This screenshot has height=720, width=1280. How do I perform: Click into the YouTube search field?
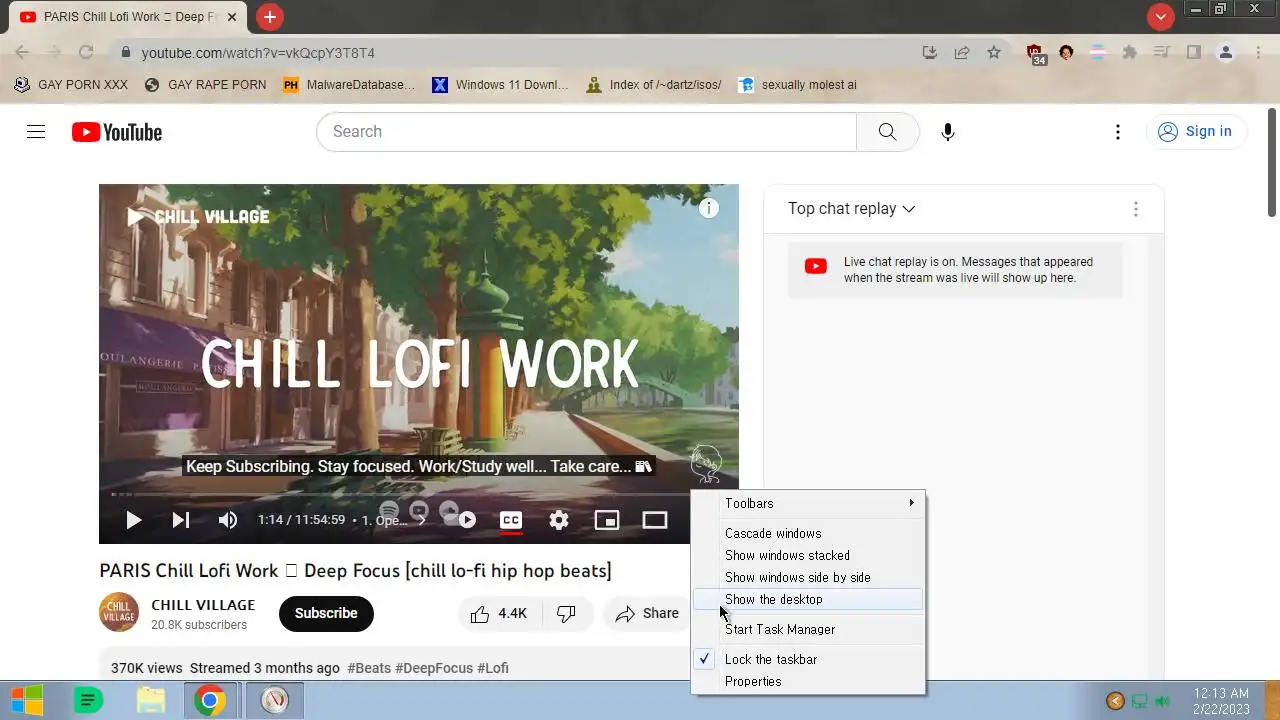tap(586, 132)
